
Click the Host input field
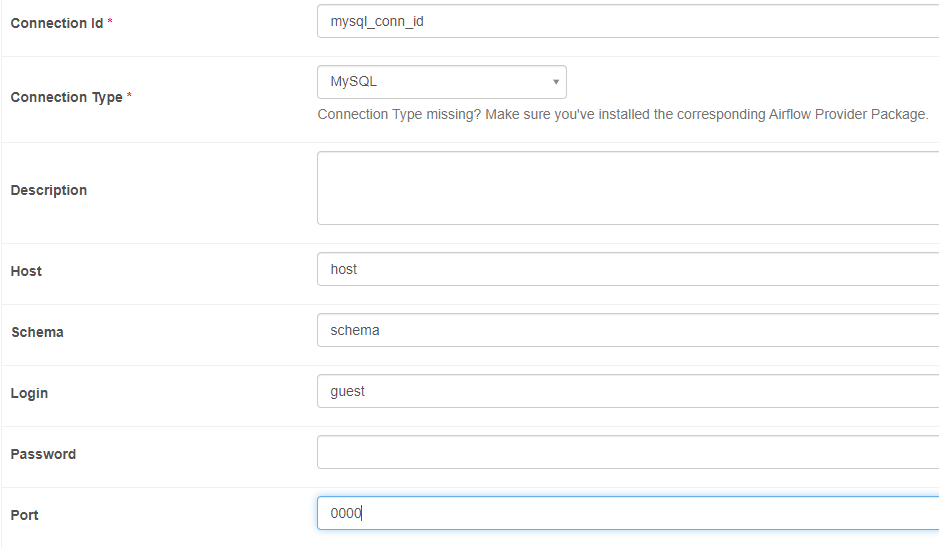(628, 269)
